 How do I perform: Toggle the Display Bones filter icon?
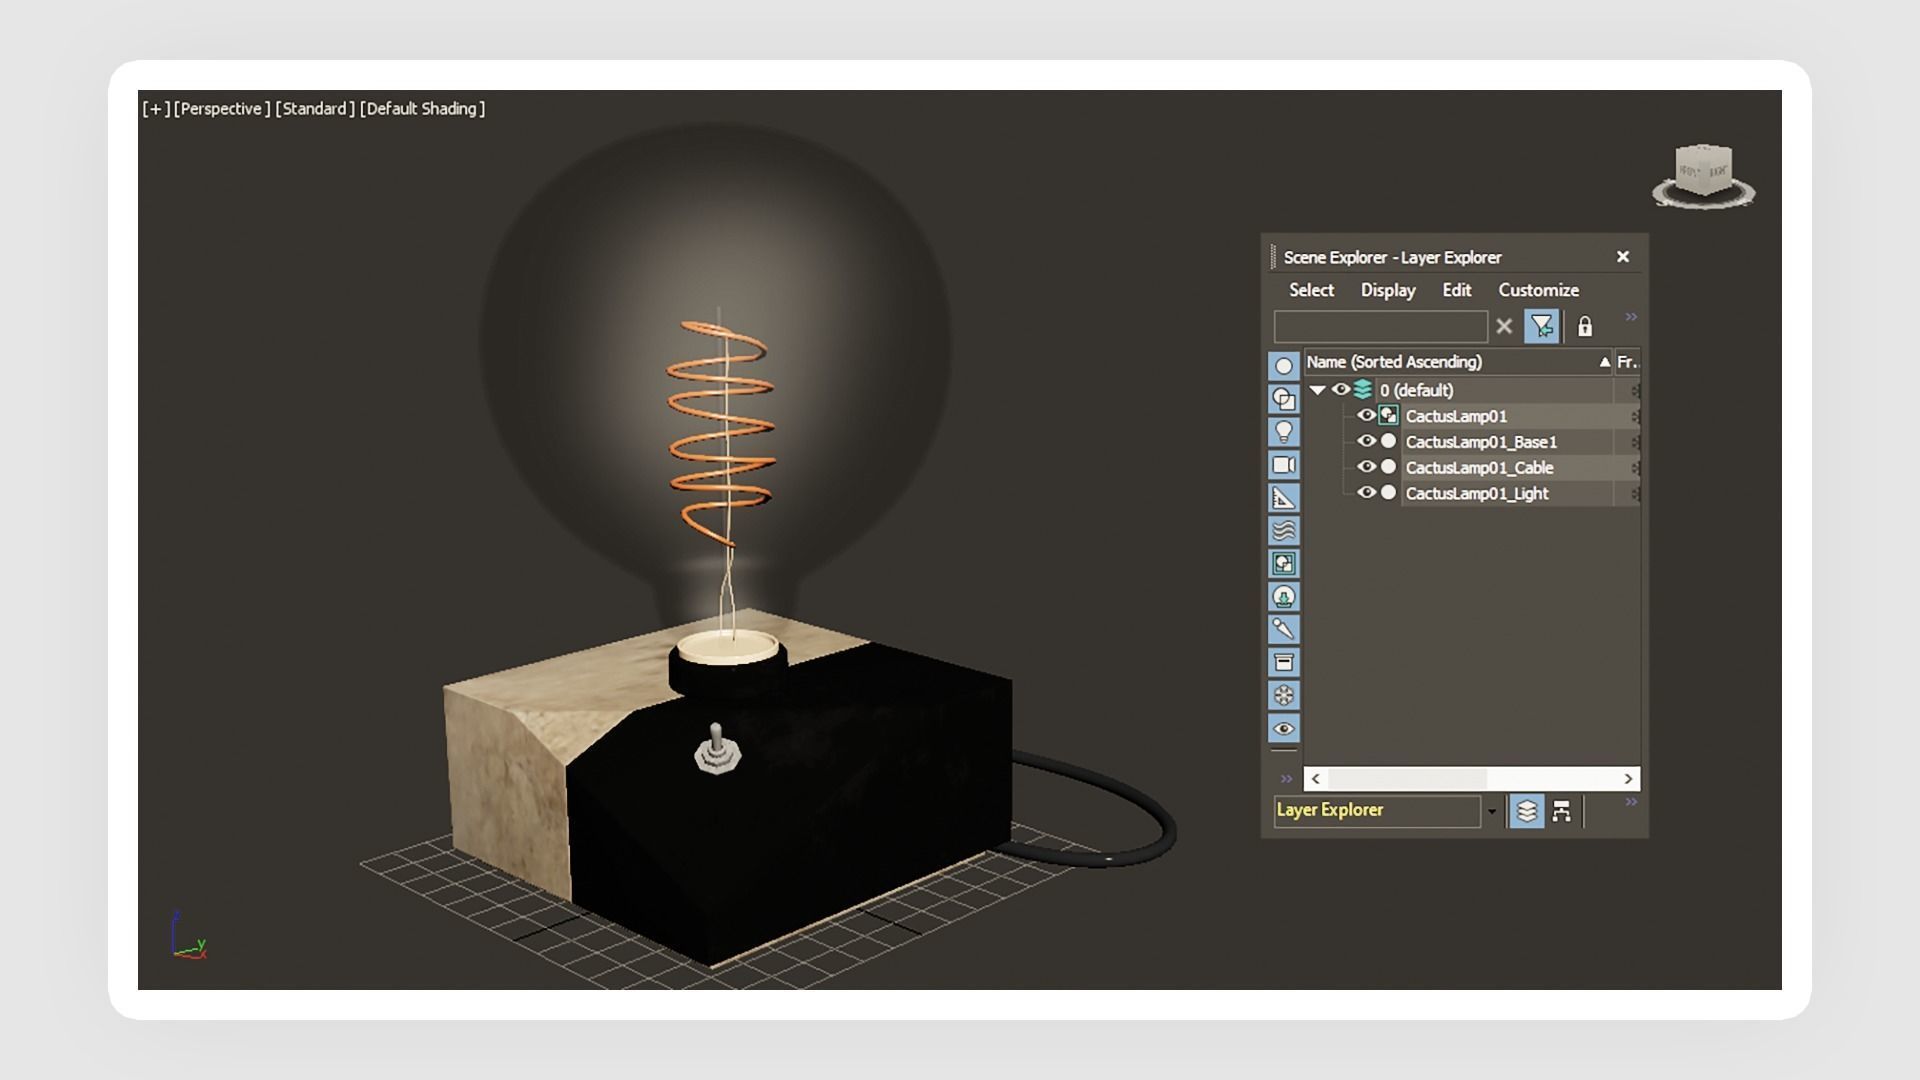1284,629
